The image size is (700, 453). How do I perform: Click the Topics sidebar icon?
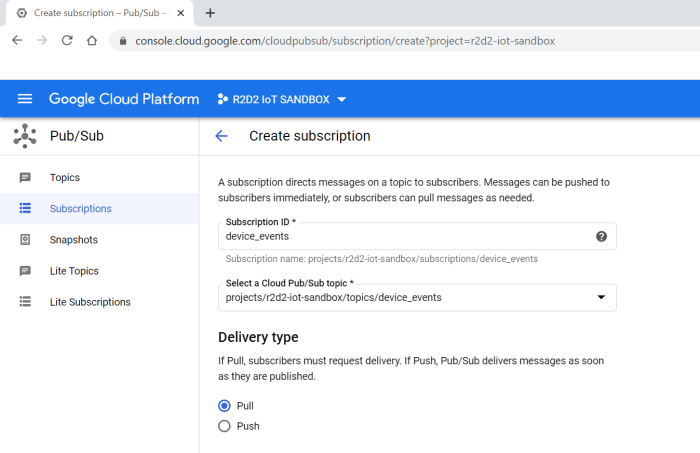click(x=25, y=178)
